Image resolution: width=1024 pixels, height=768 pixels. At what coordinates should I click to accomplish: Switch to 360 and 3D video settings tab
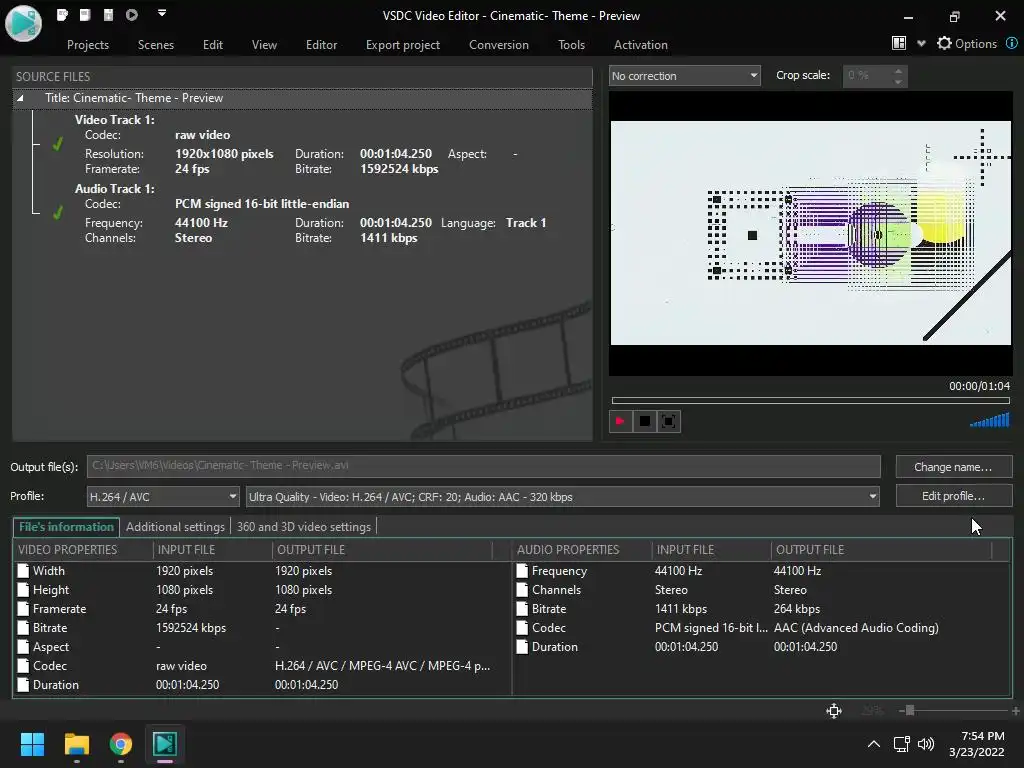coord(304,526)
